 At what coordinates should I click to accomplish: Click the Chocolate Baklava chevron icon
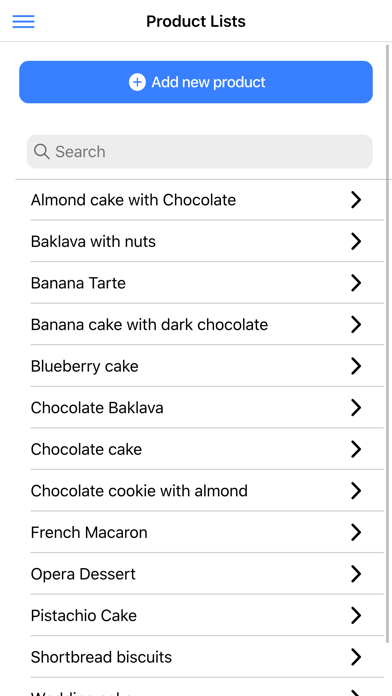tap(356, 407)
